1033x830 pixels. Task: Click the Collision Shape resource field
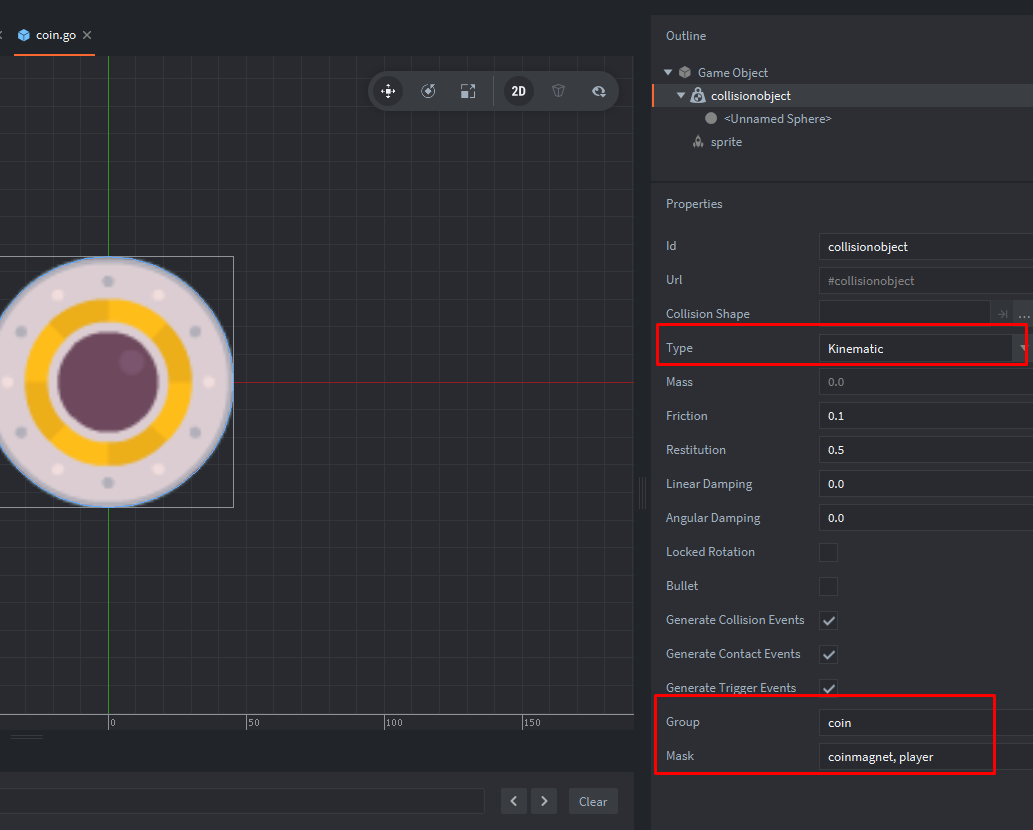(x=904, y=314)
